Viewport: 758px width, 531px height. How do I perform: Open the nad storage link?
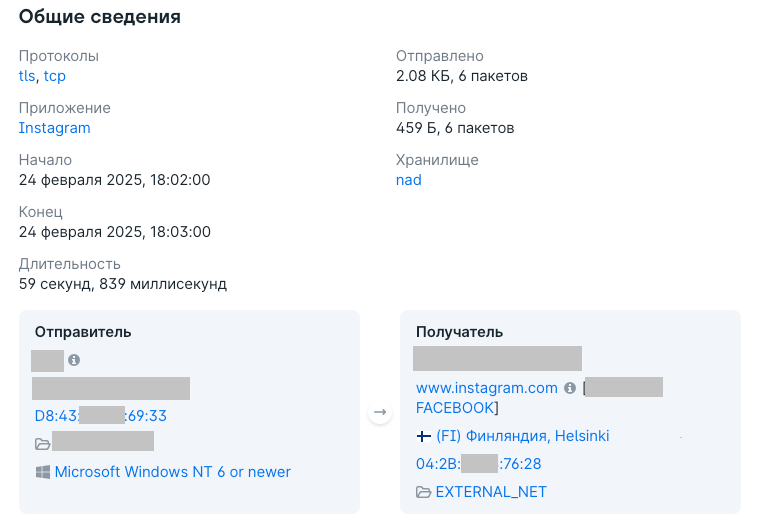pyautogui.click(x=408, y=180)
